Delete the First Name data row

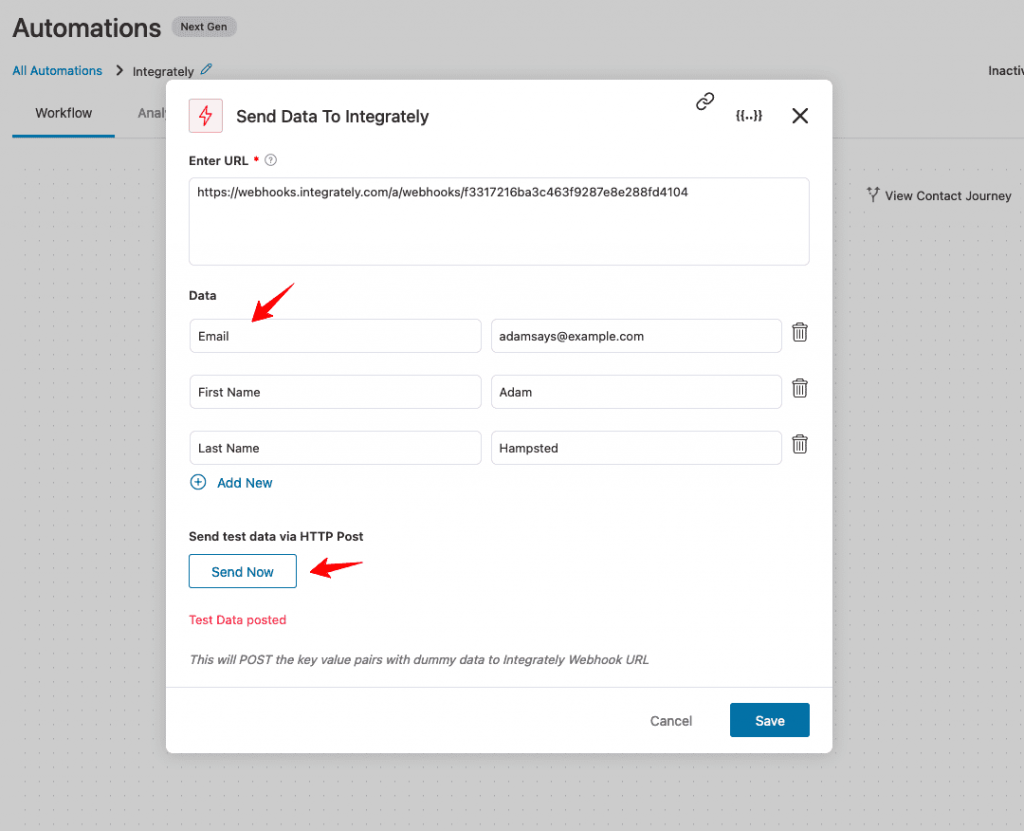800,389
